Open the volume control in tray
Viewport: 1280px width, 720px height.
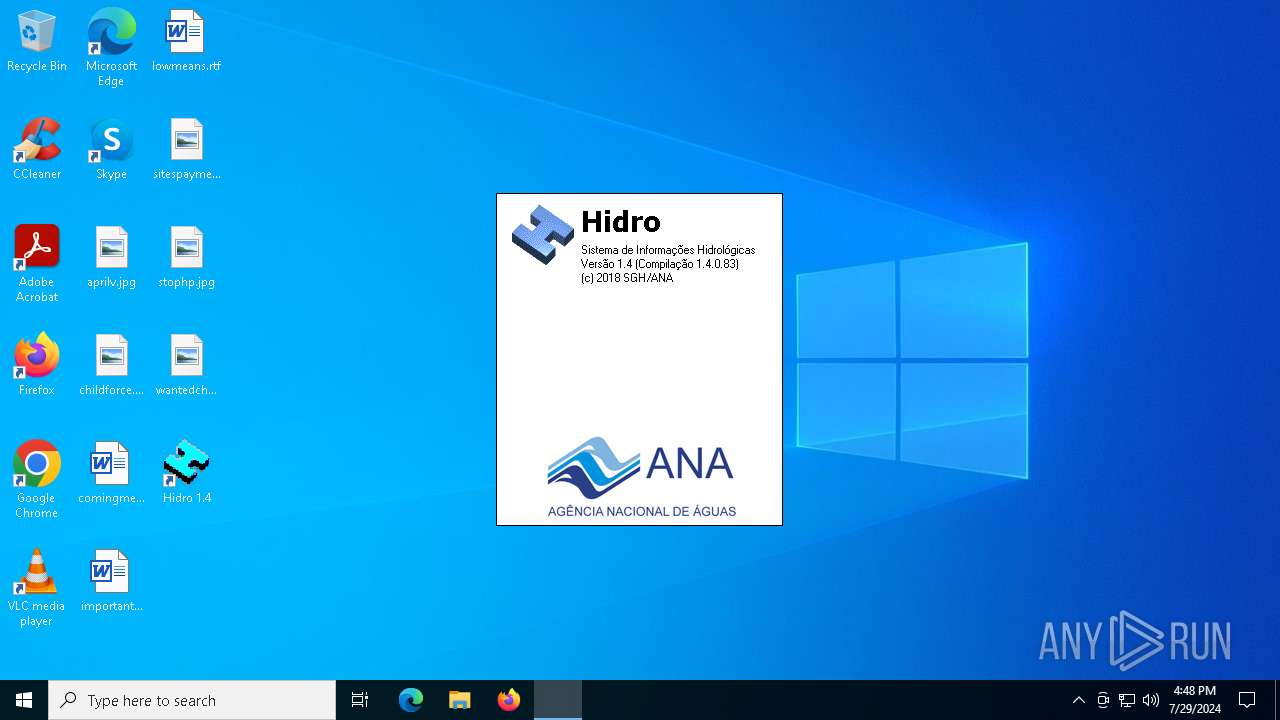(x=1151, y=700)
